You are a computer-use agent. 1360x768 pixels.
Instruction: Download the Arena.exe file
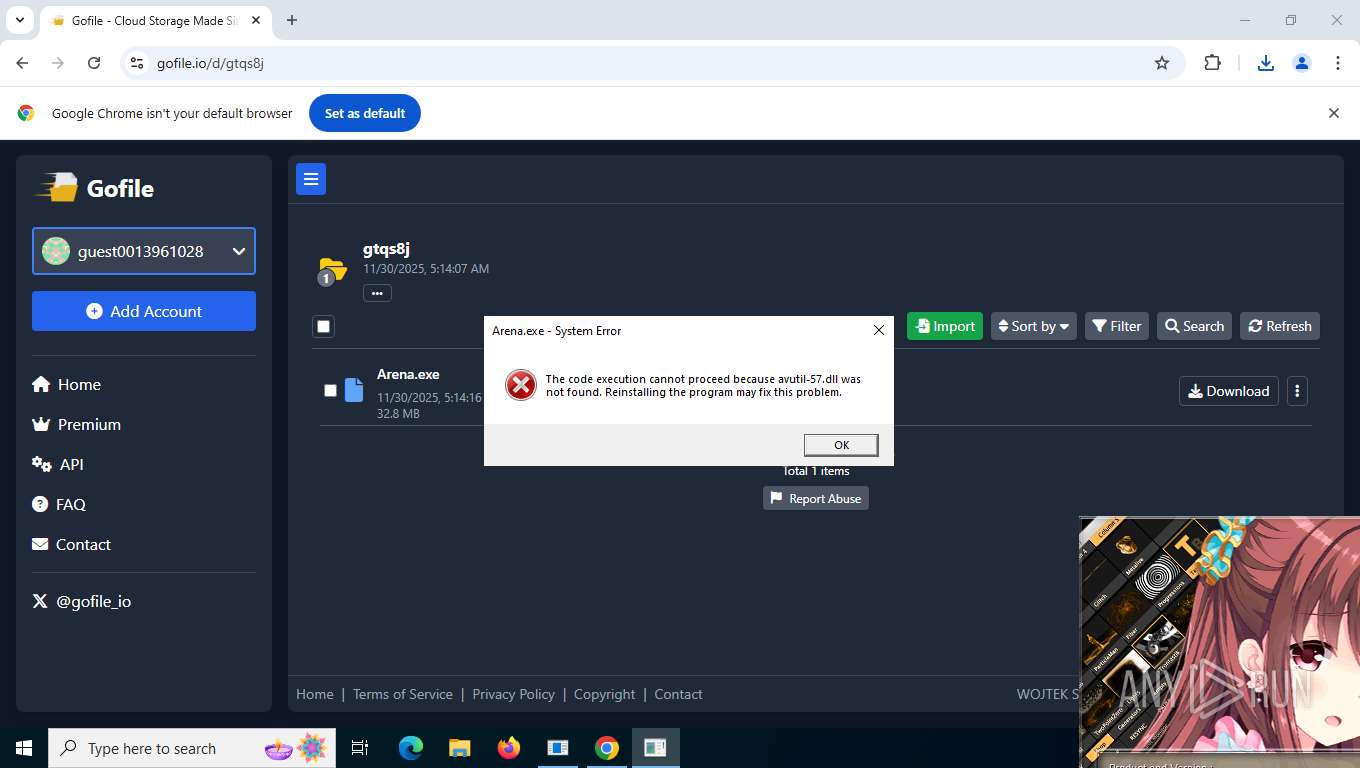click(1228, 391)
